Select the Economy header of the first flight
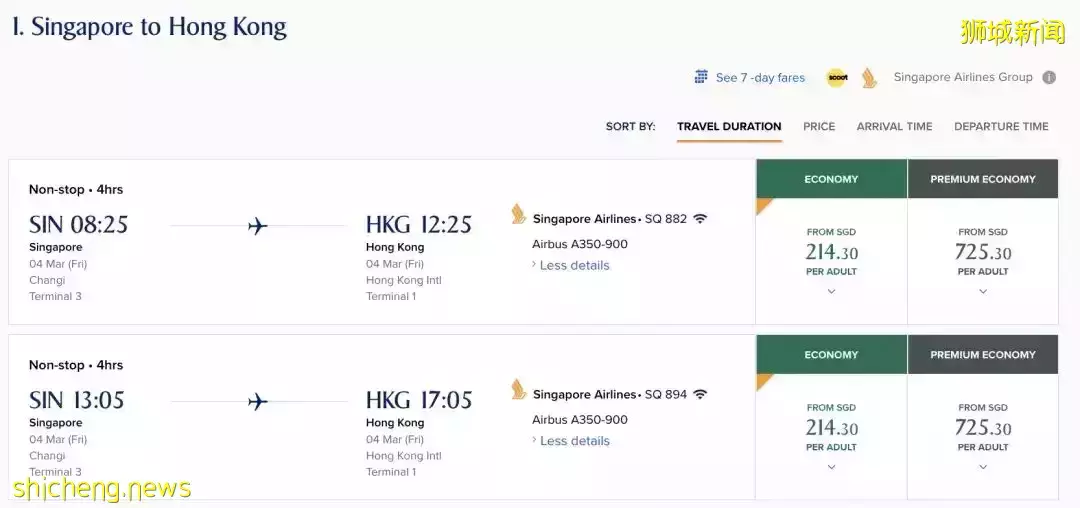The height and width of the screenshot is (508, 1080). [x=831, y=179]
